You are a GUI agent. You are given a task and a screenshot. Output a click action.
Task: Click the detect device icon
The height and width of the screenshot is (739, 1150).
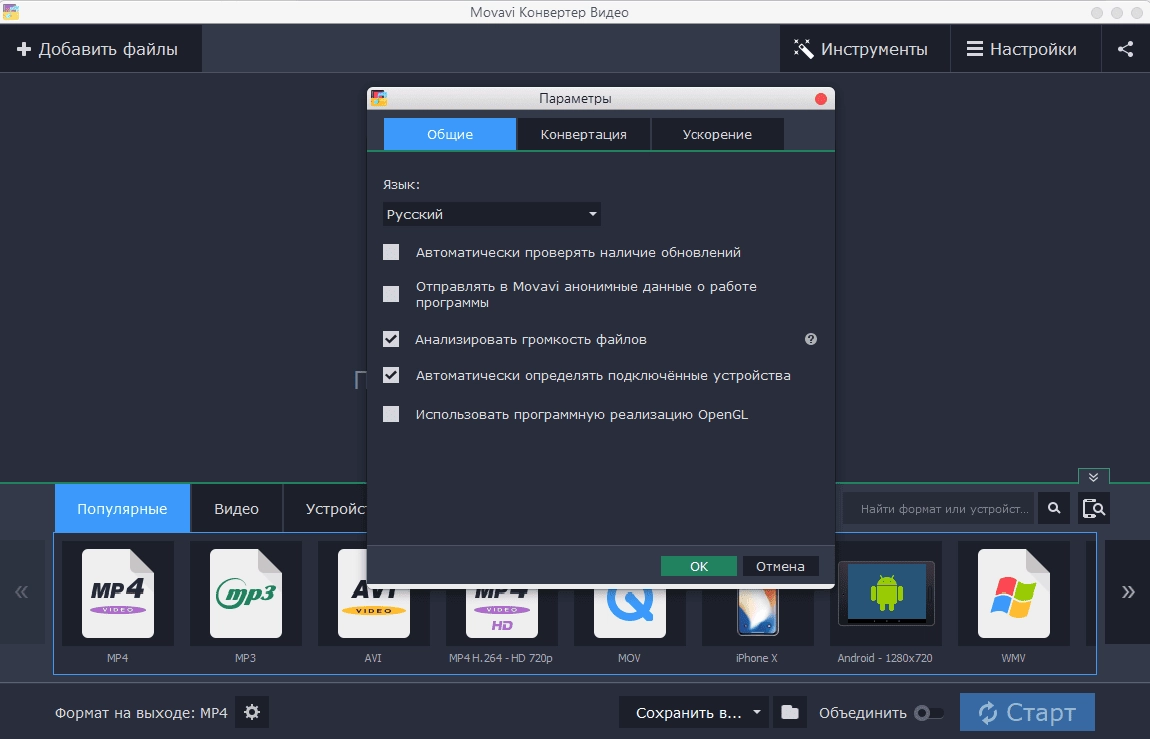(x=1094, y=508)
